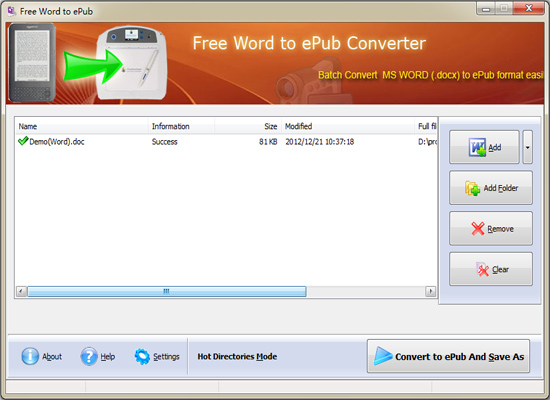Viewport: 550px width, 400px height.
Task: Click the Full file column header
Action: [x=426, y=126]
